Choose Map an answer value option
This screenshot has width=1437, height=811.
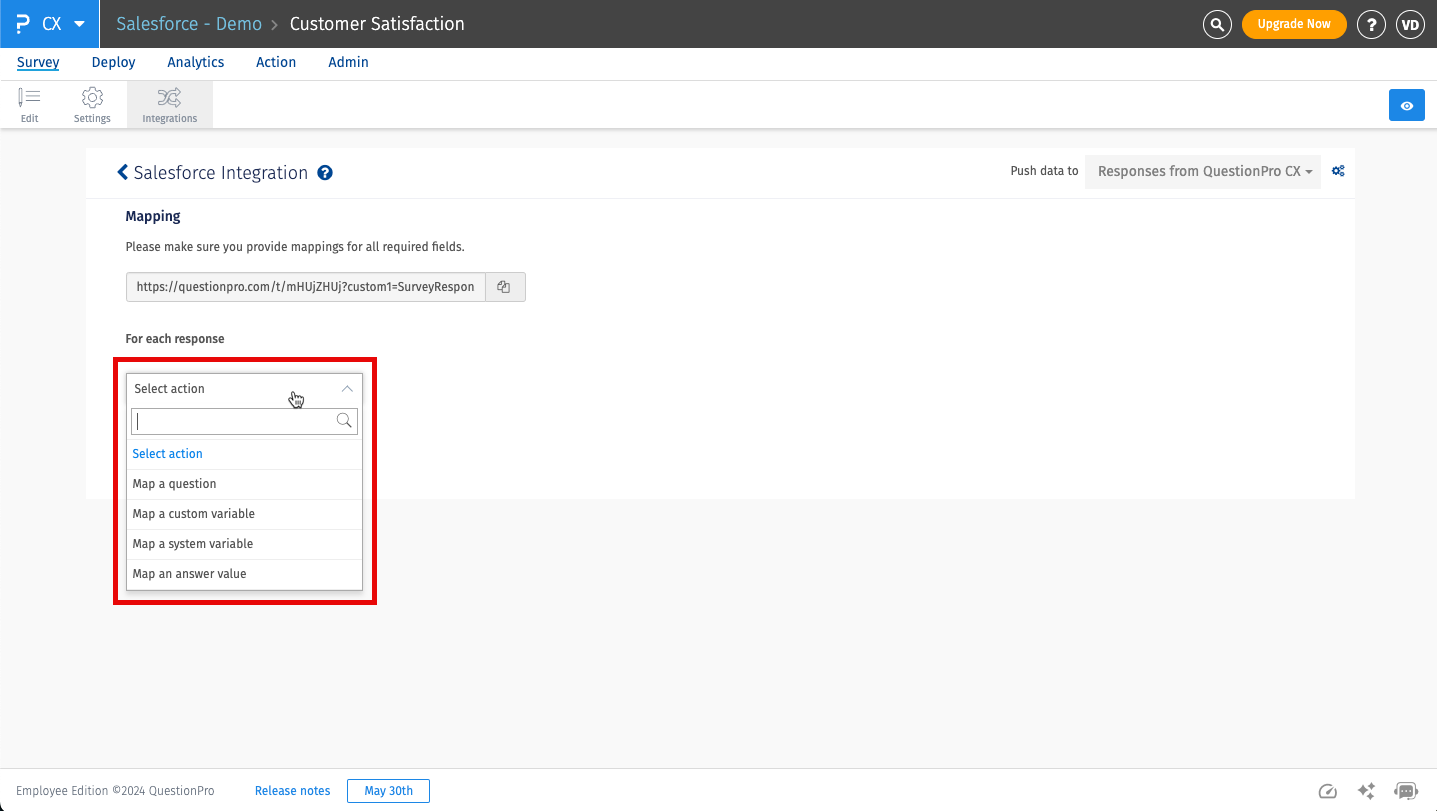coord(244,574)
